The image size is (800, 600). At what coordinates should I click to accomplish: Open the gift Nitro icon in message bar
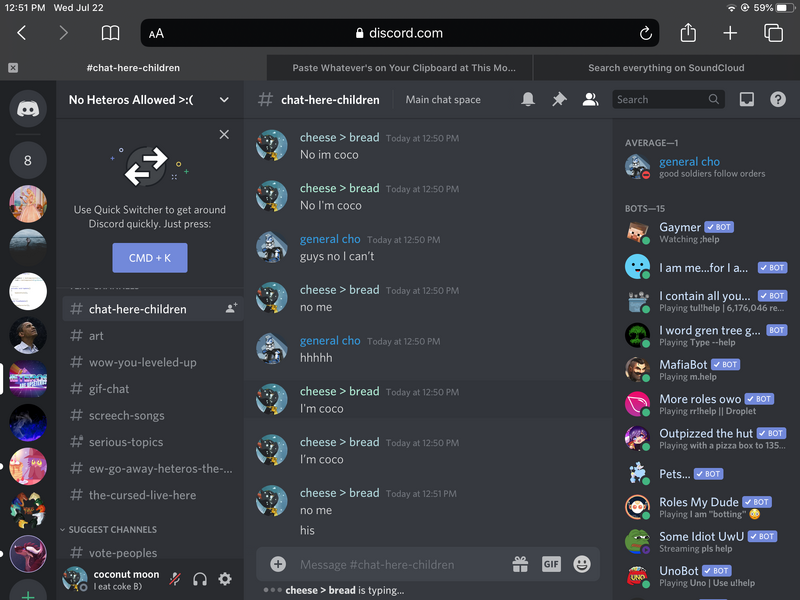[520, 564]
